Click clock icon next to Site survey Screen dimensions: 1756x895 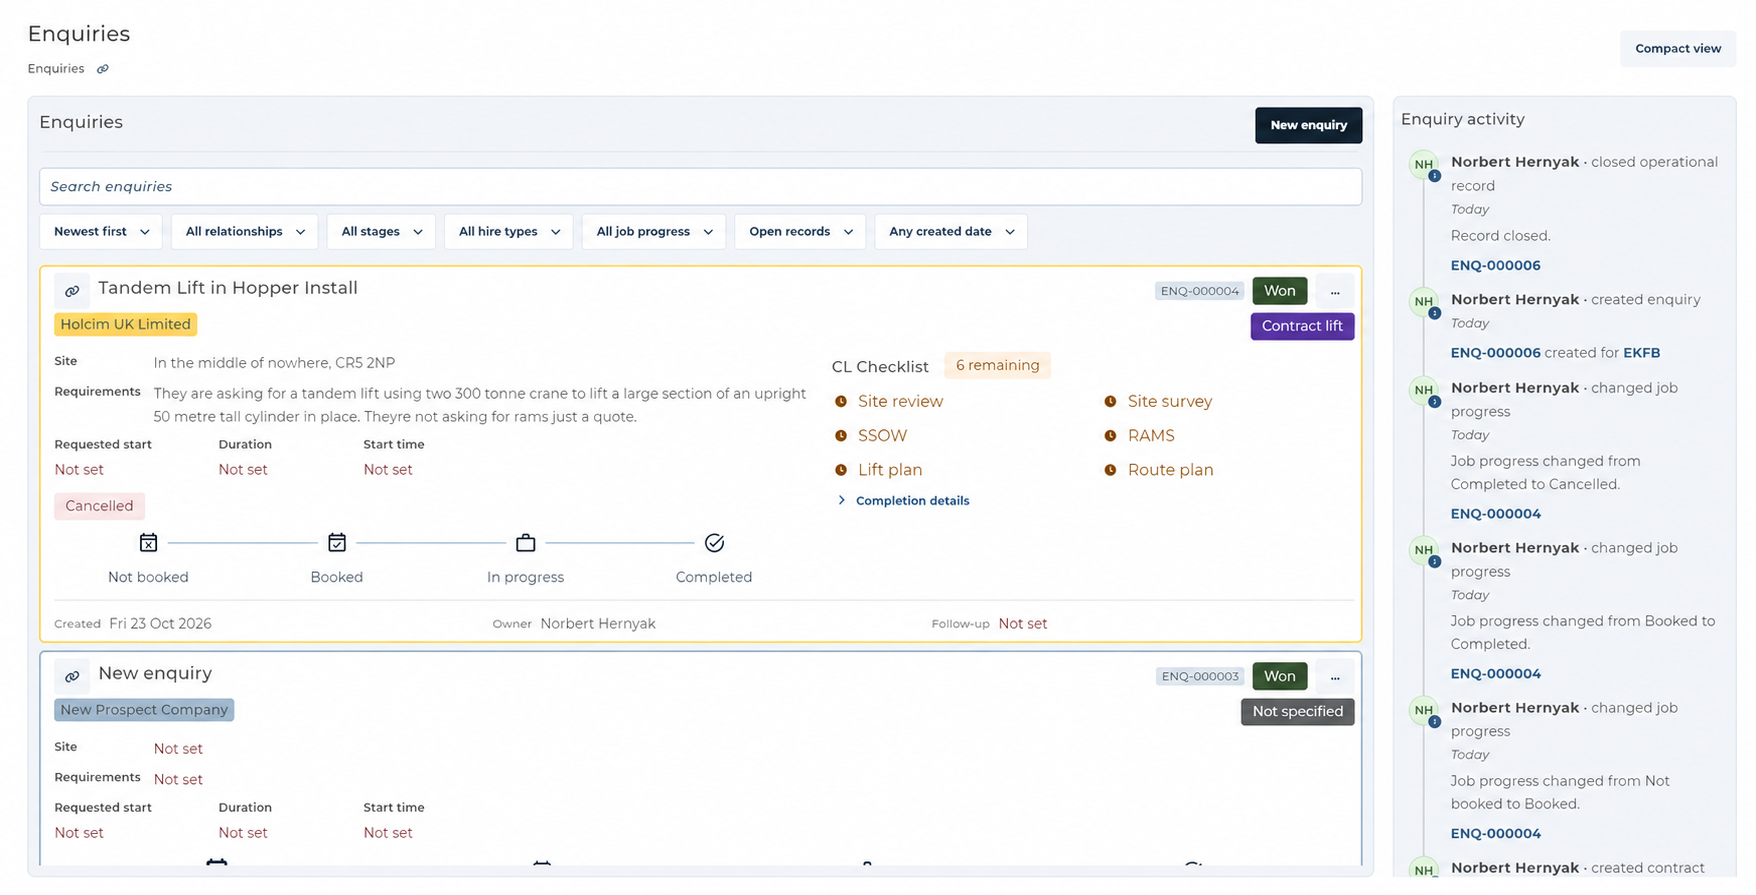click(1110, 402)
